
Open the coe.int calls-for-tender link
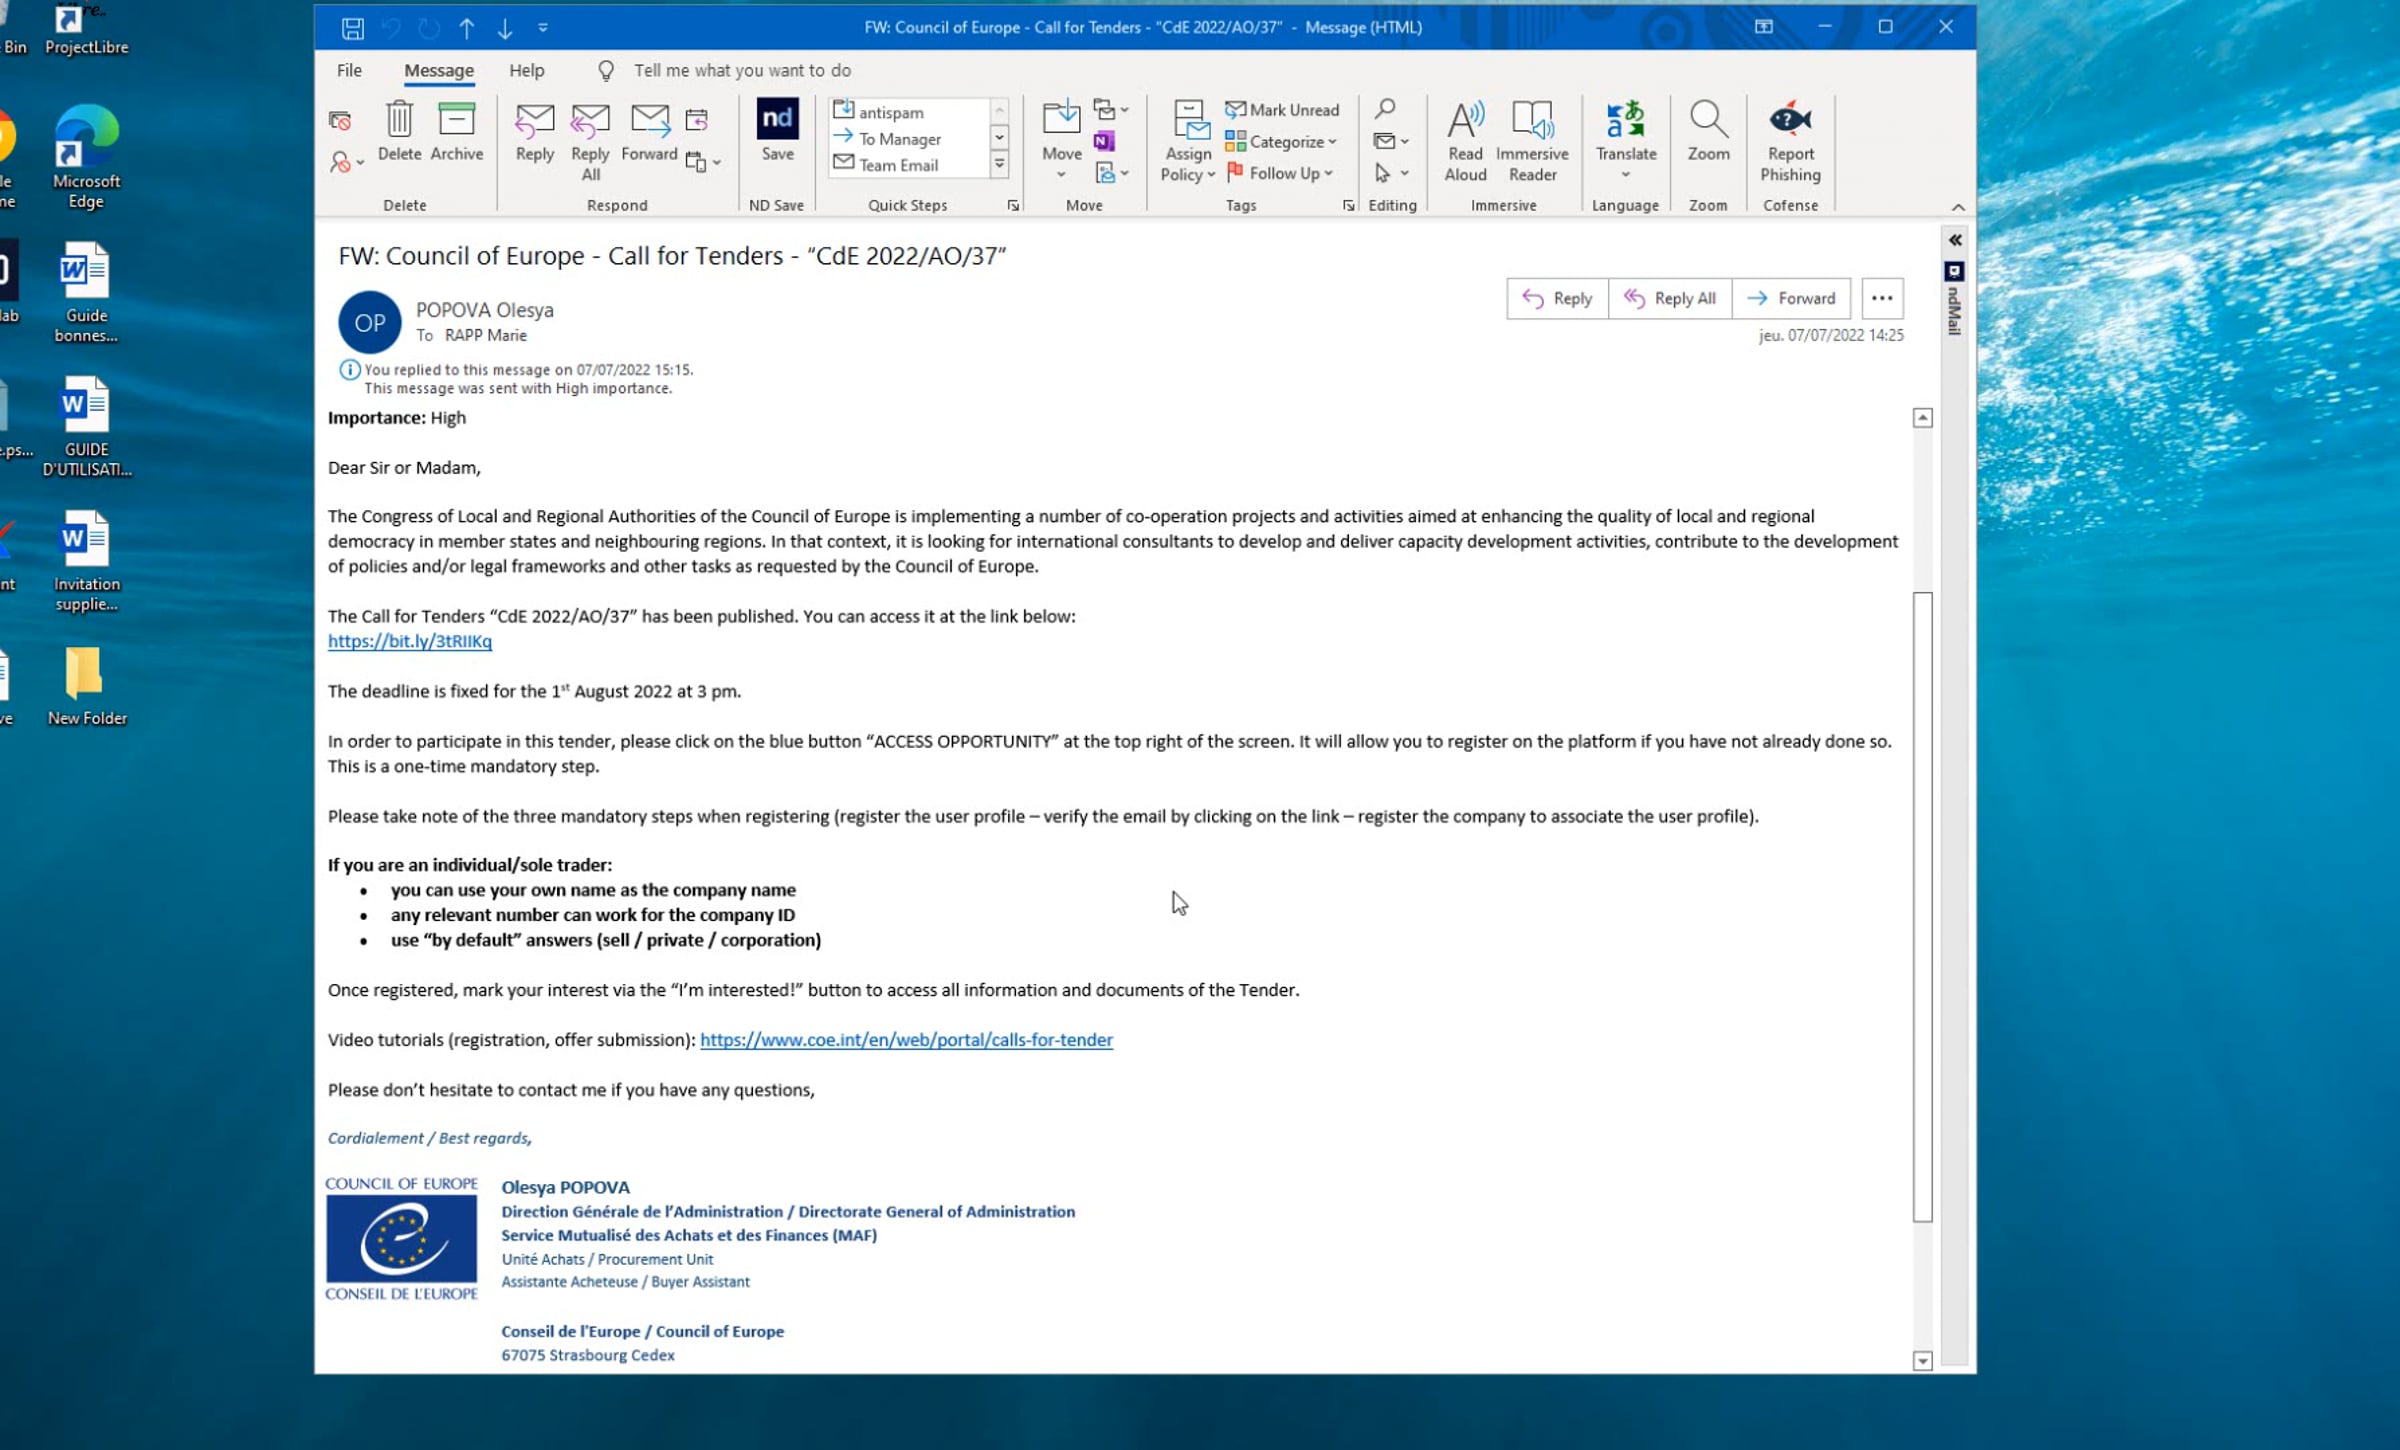point(906,1040)
